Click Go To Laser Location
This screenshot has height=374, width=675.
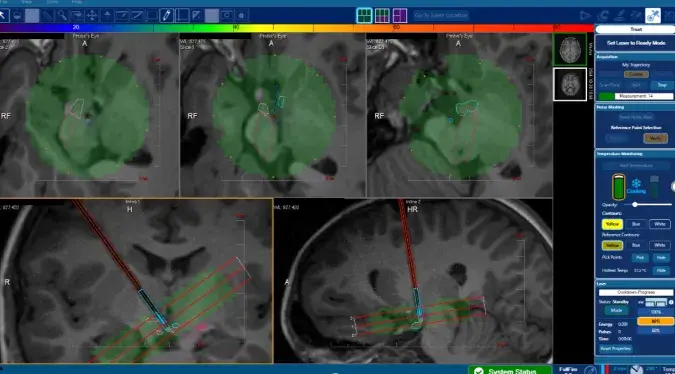[440, 15]
